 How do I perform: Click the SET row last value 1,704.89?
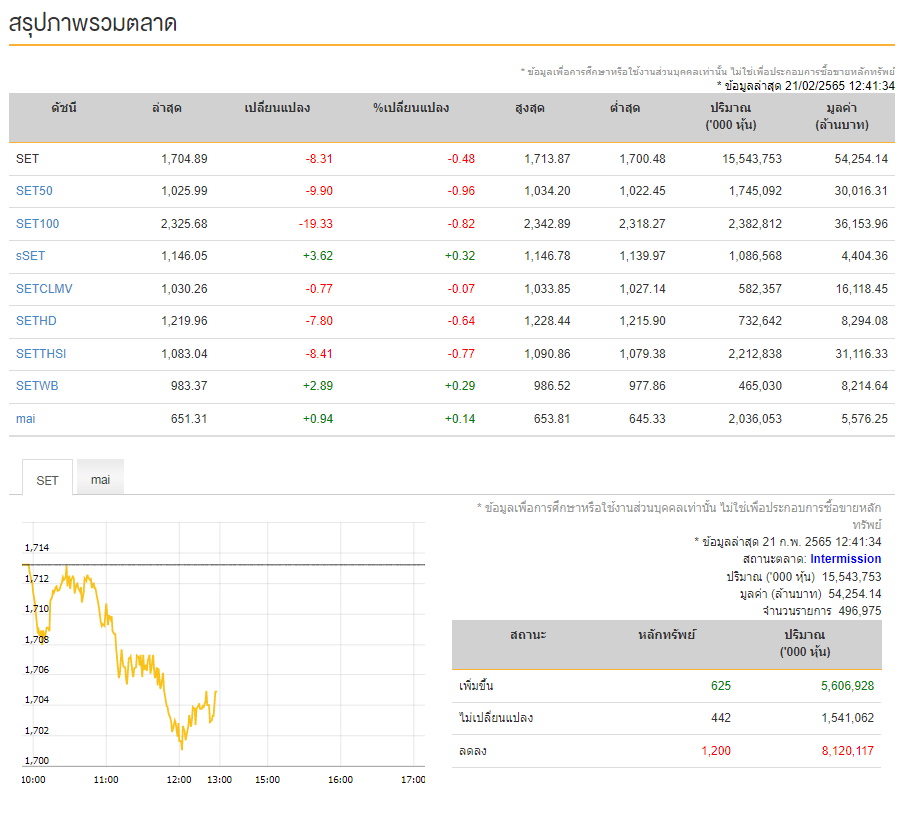184,159
